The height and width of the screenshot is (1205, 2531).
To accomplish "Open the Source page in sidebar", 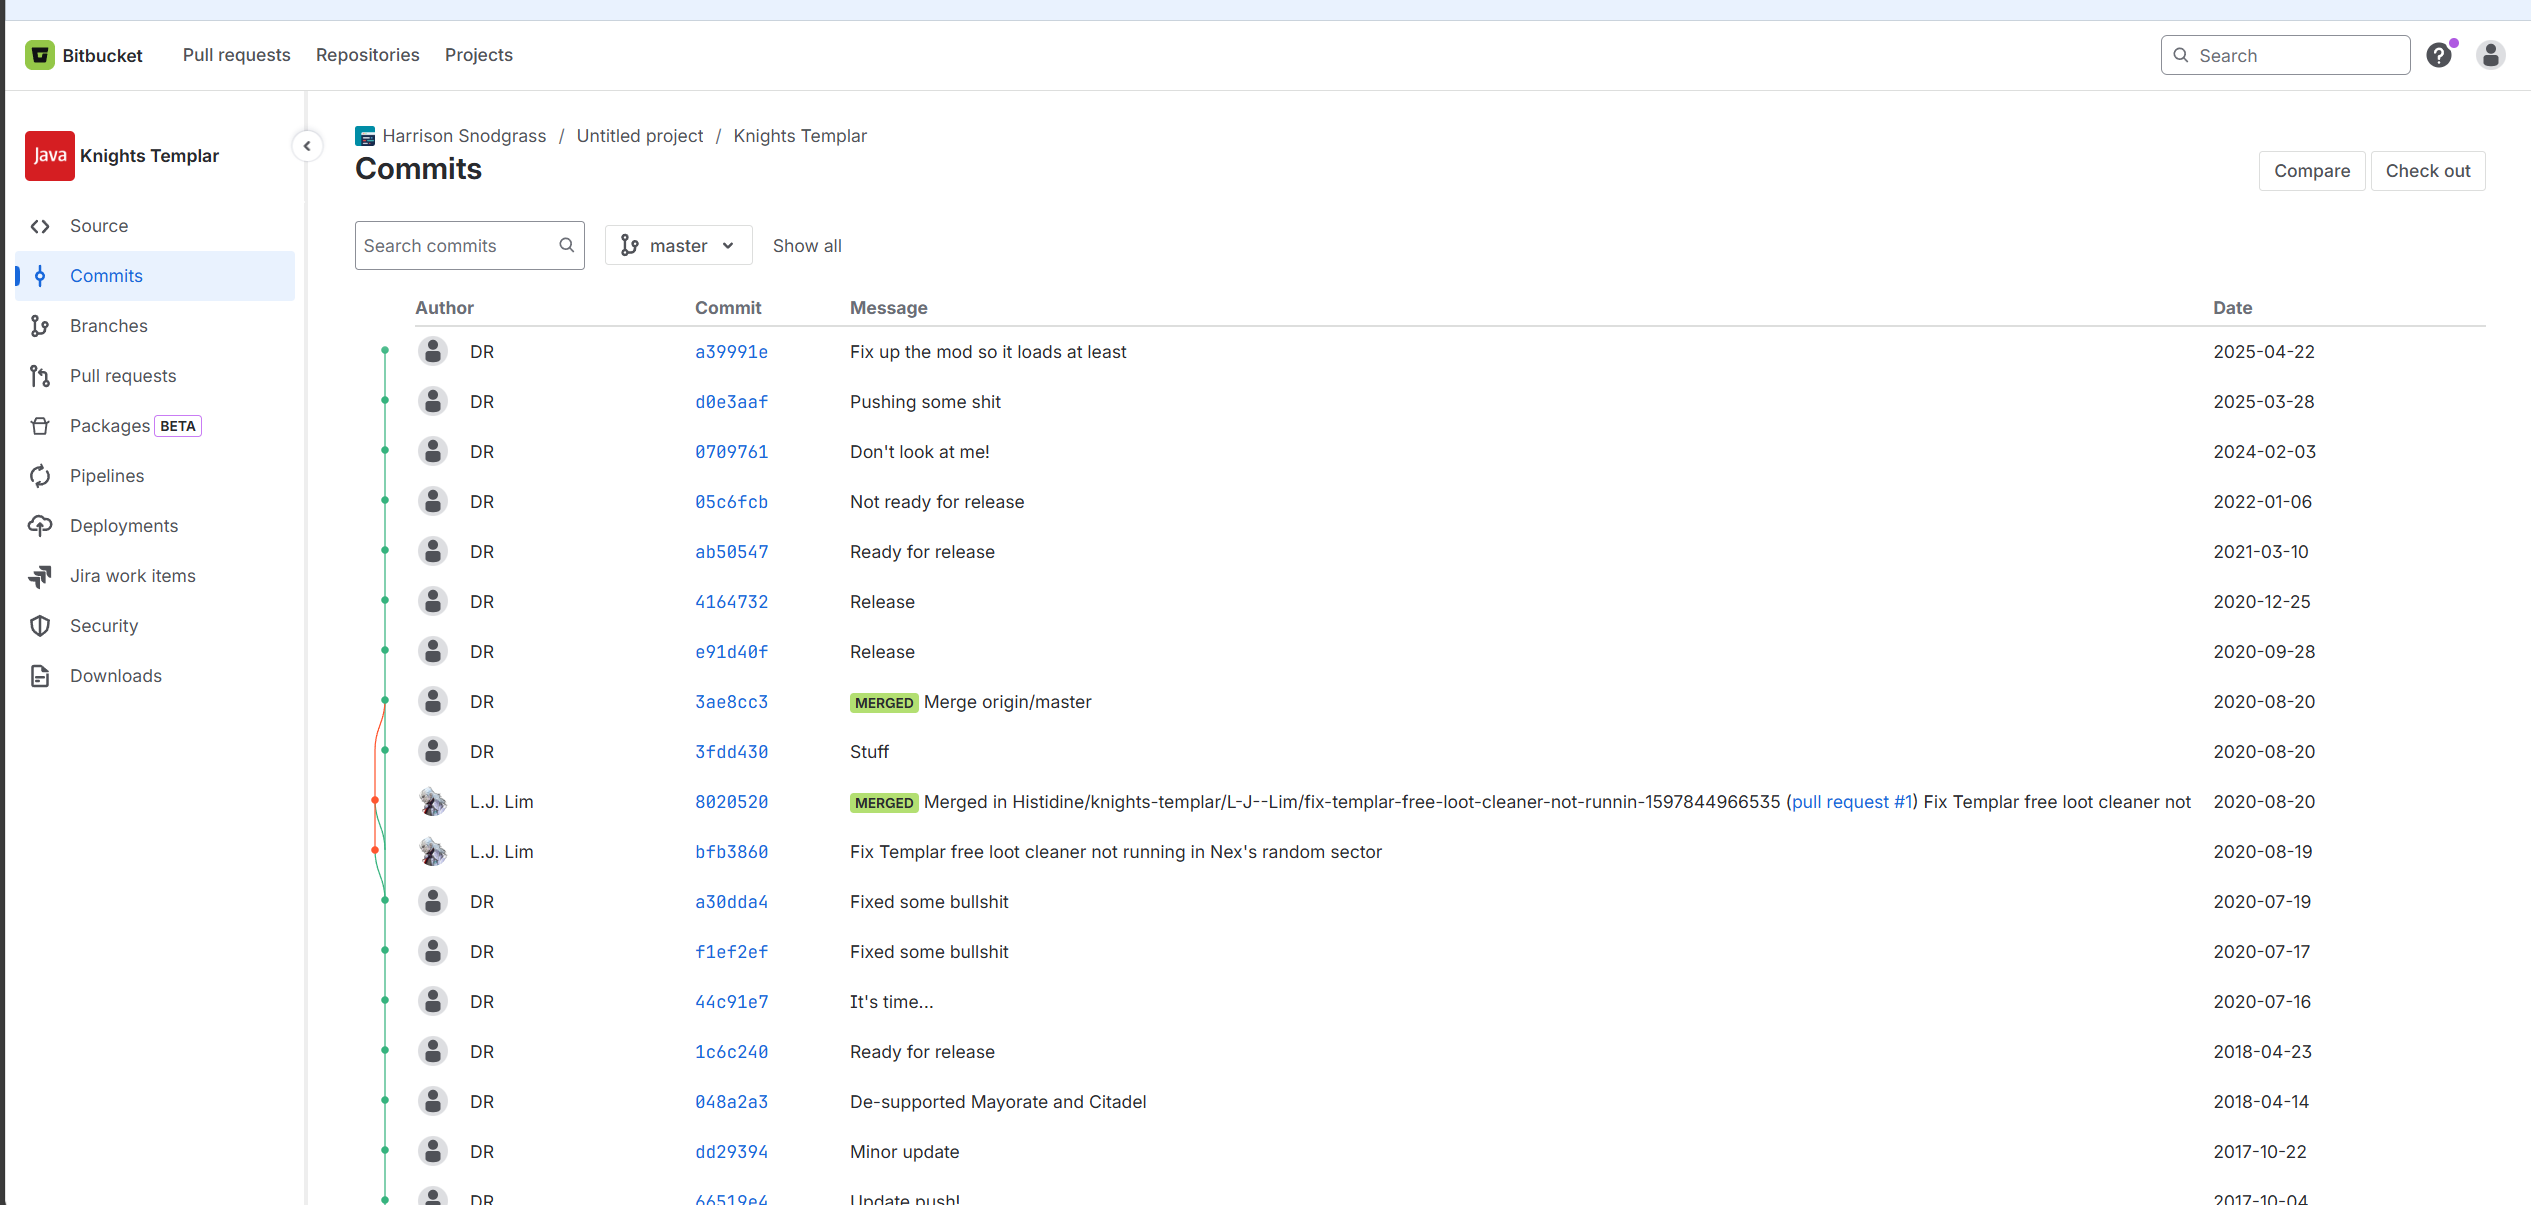I will coord(99,226).
